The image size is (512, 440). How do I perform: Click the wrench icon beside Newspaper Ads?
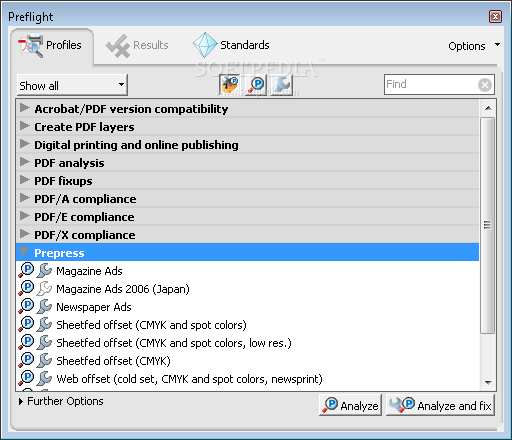[44, 306]
